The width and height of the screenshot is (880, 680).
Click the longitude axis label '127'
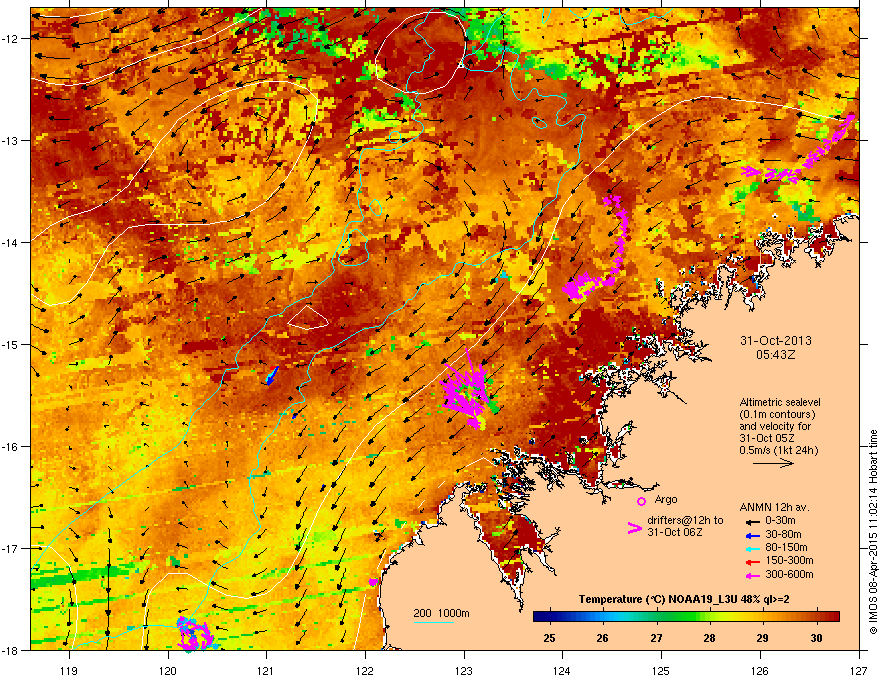(859, 670)
